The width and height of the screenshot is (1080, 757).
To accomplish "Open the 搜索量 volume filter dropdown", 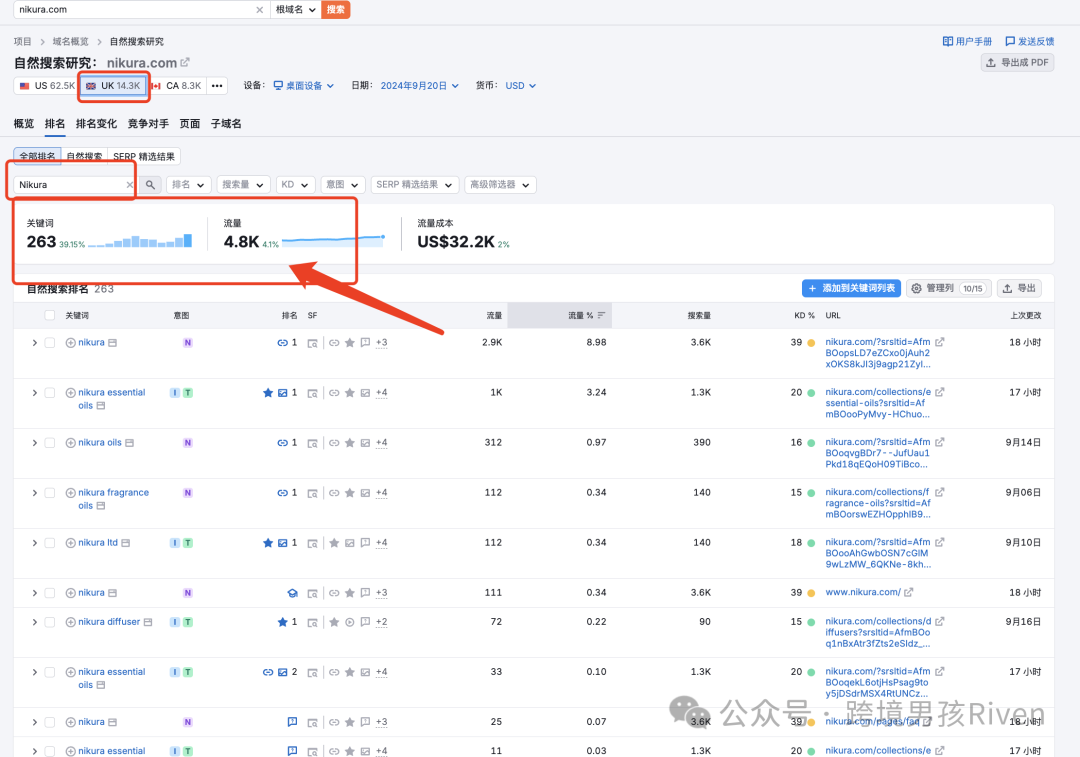I will point(243,185).
